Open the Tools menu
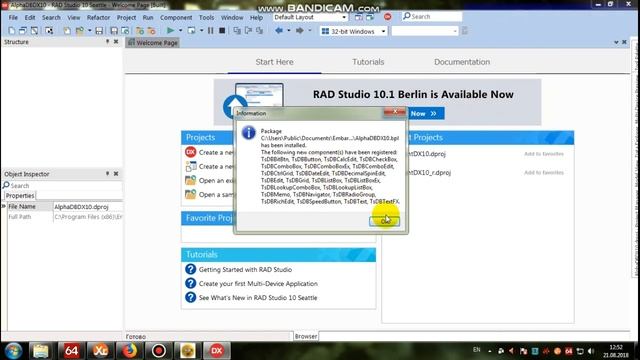The width and height of the screenshot is (640, 360). tap(207, 18)
